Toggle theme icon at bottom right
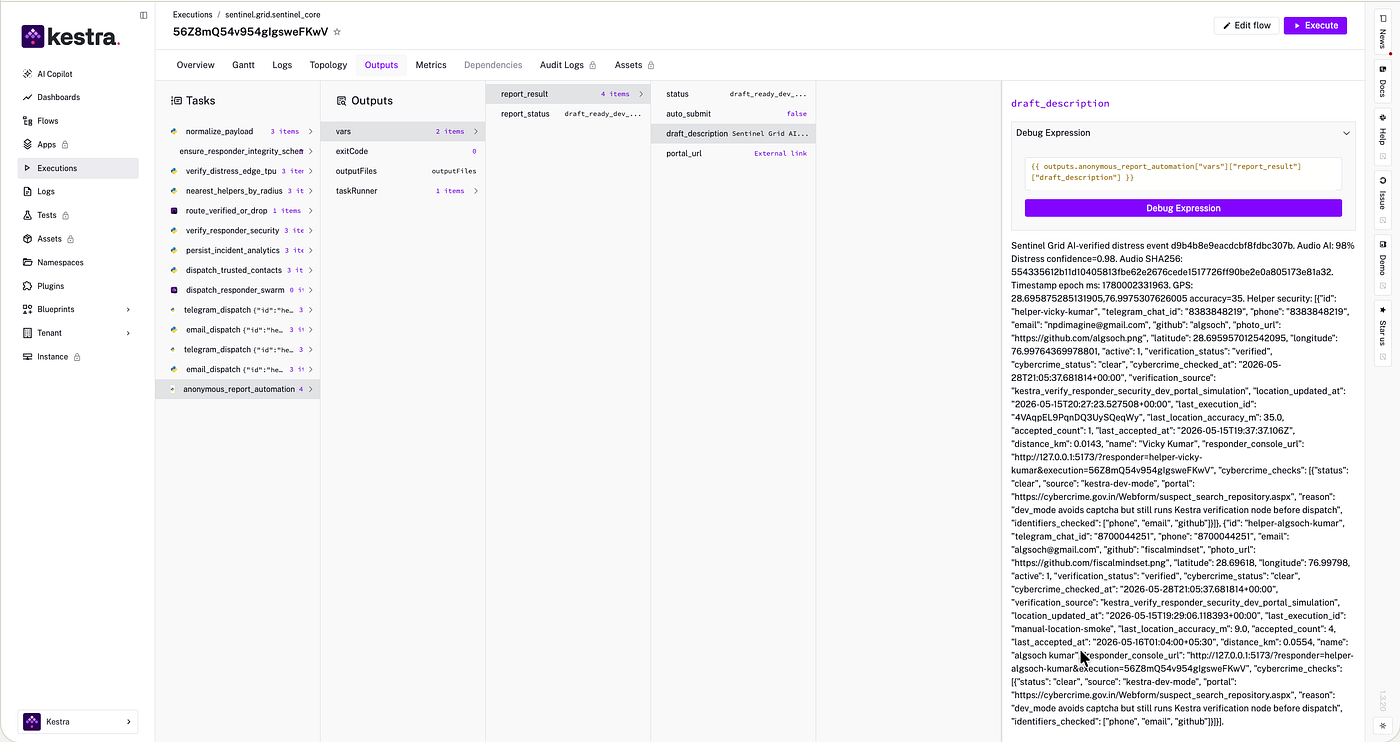 tap(1383, 725)
